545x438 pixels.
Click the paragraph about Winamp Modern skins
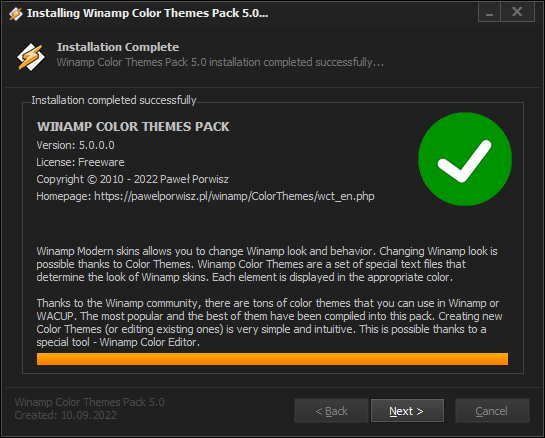tap(267, 264)
